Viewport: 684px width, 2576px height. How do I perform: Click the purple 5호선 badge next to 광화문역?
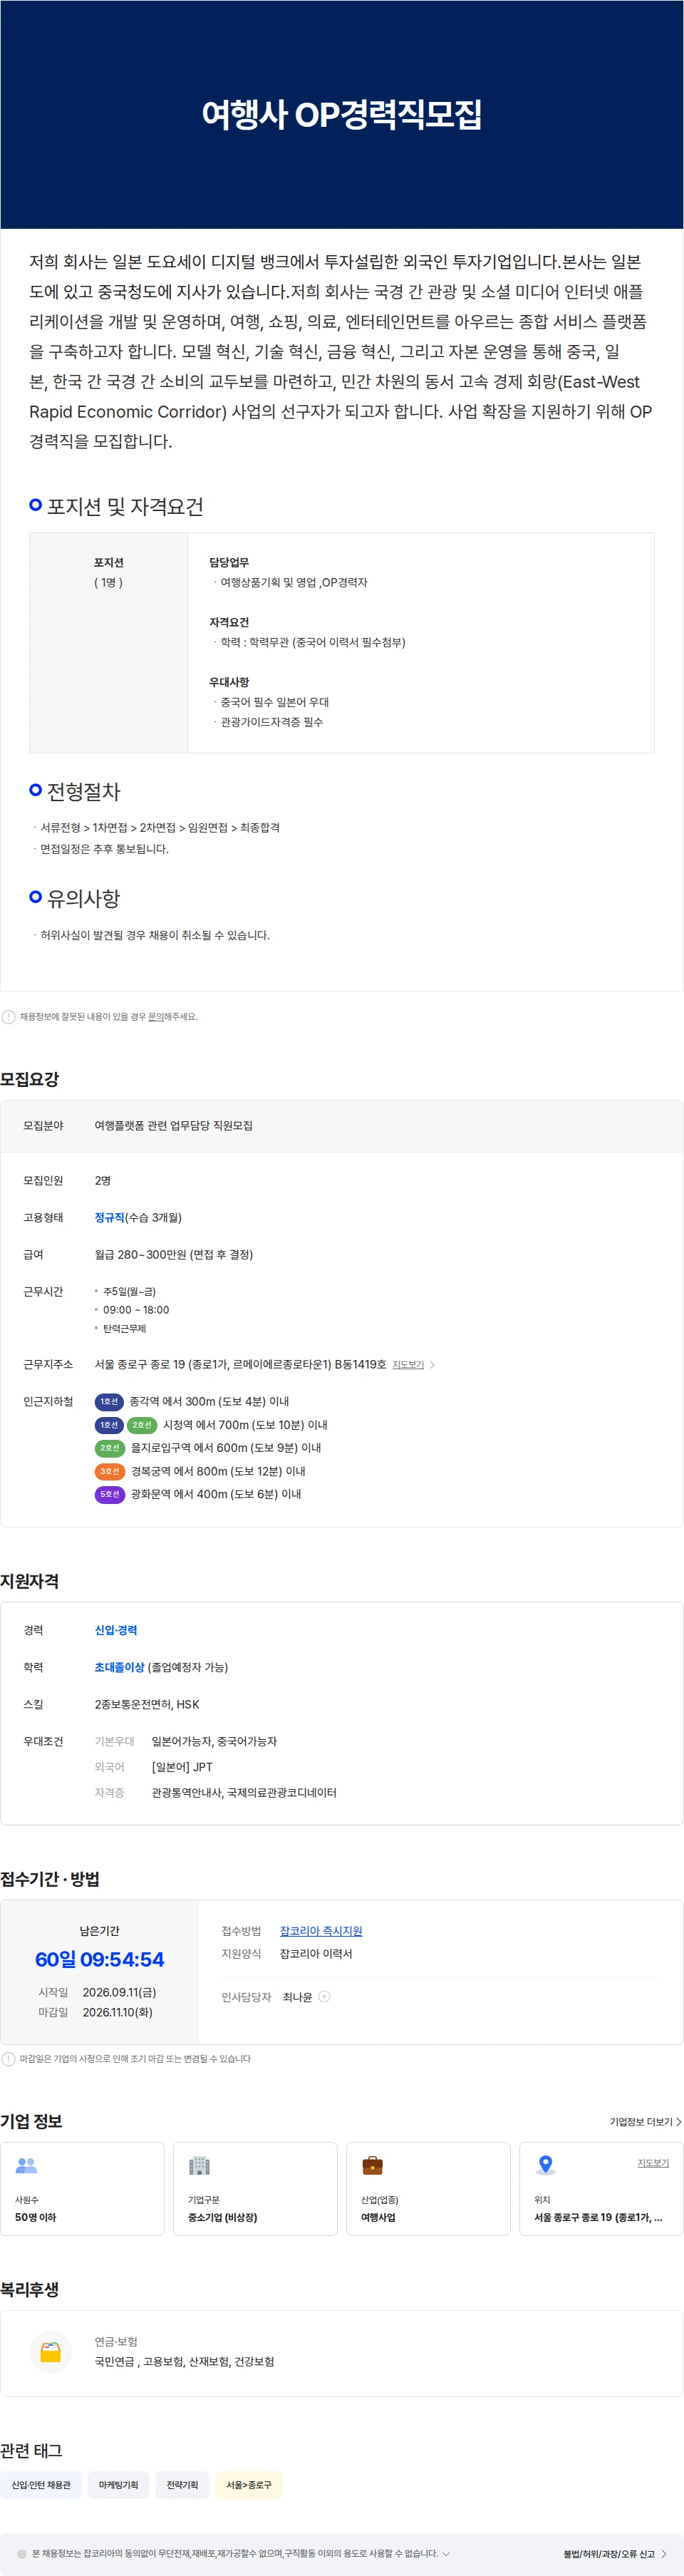110,1494
